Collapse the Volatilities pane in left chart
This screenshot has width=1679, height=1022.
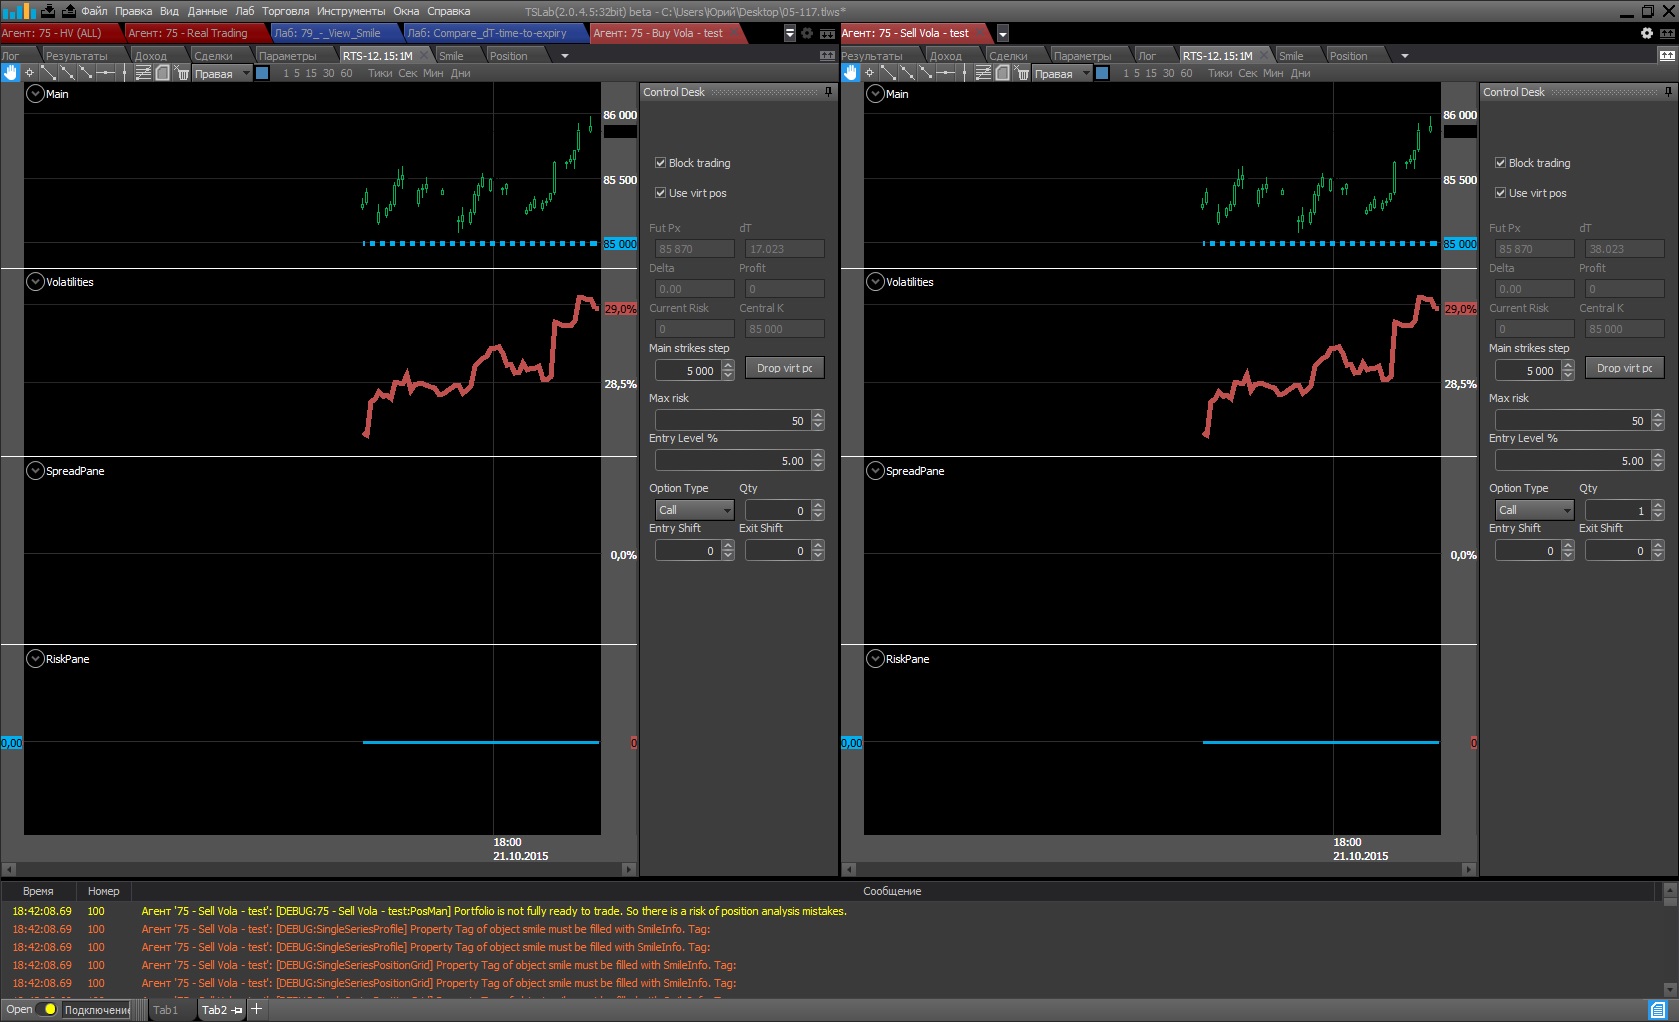click(35, 282)
